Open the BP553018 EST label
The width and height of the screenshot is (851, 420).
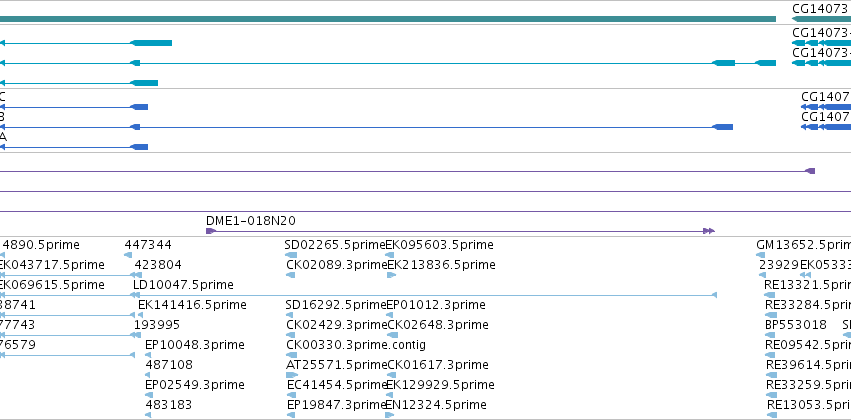click(796, 325)
